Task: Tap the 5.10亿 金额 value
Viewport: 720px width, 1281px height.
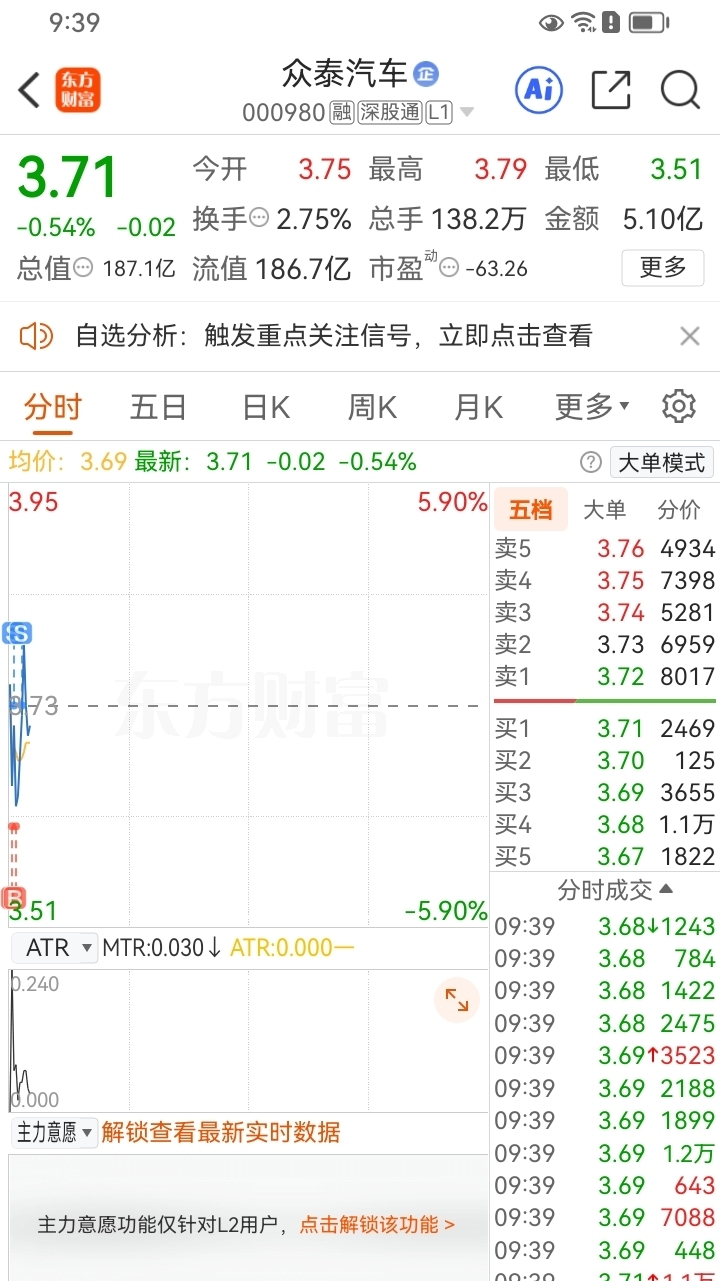Action: click(662, 218)
